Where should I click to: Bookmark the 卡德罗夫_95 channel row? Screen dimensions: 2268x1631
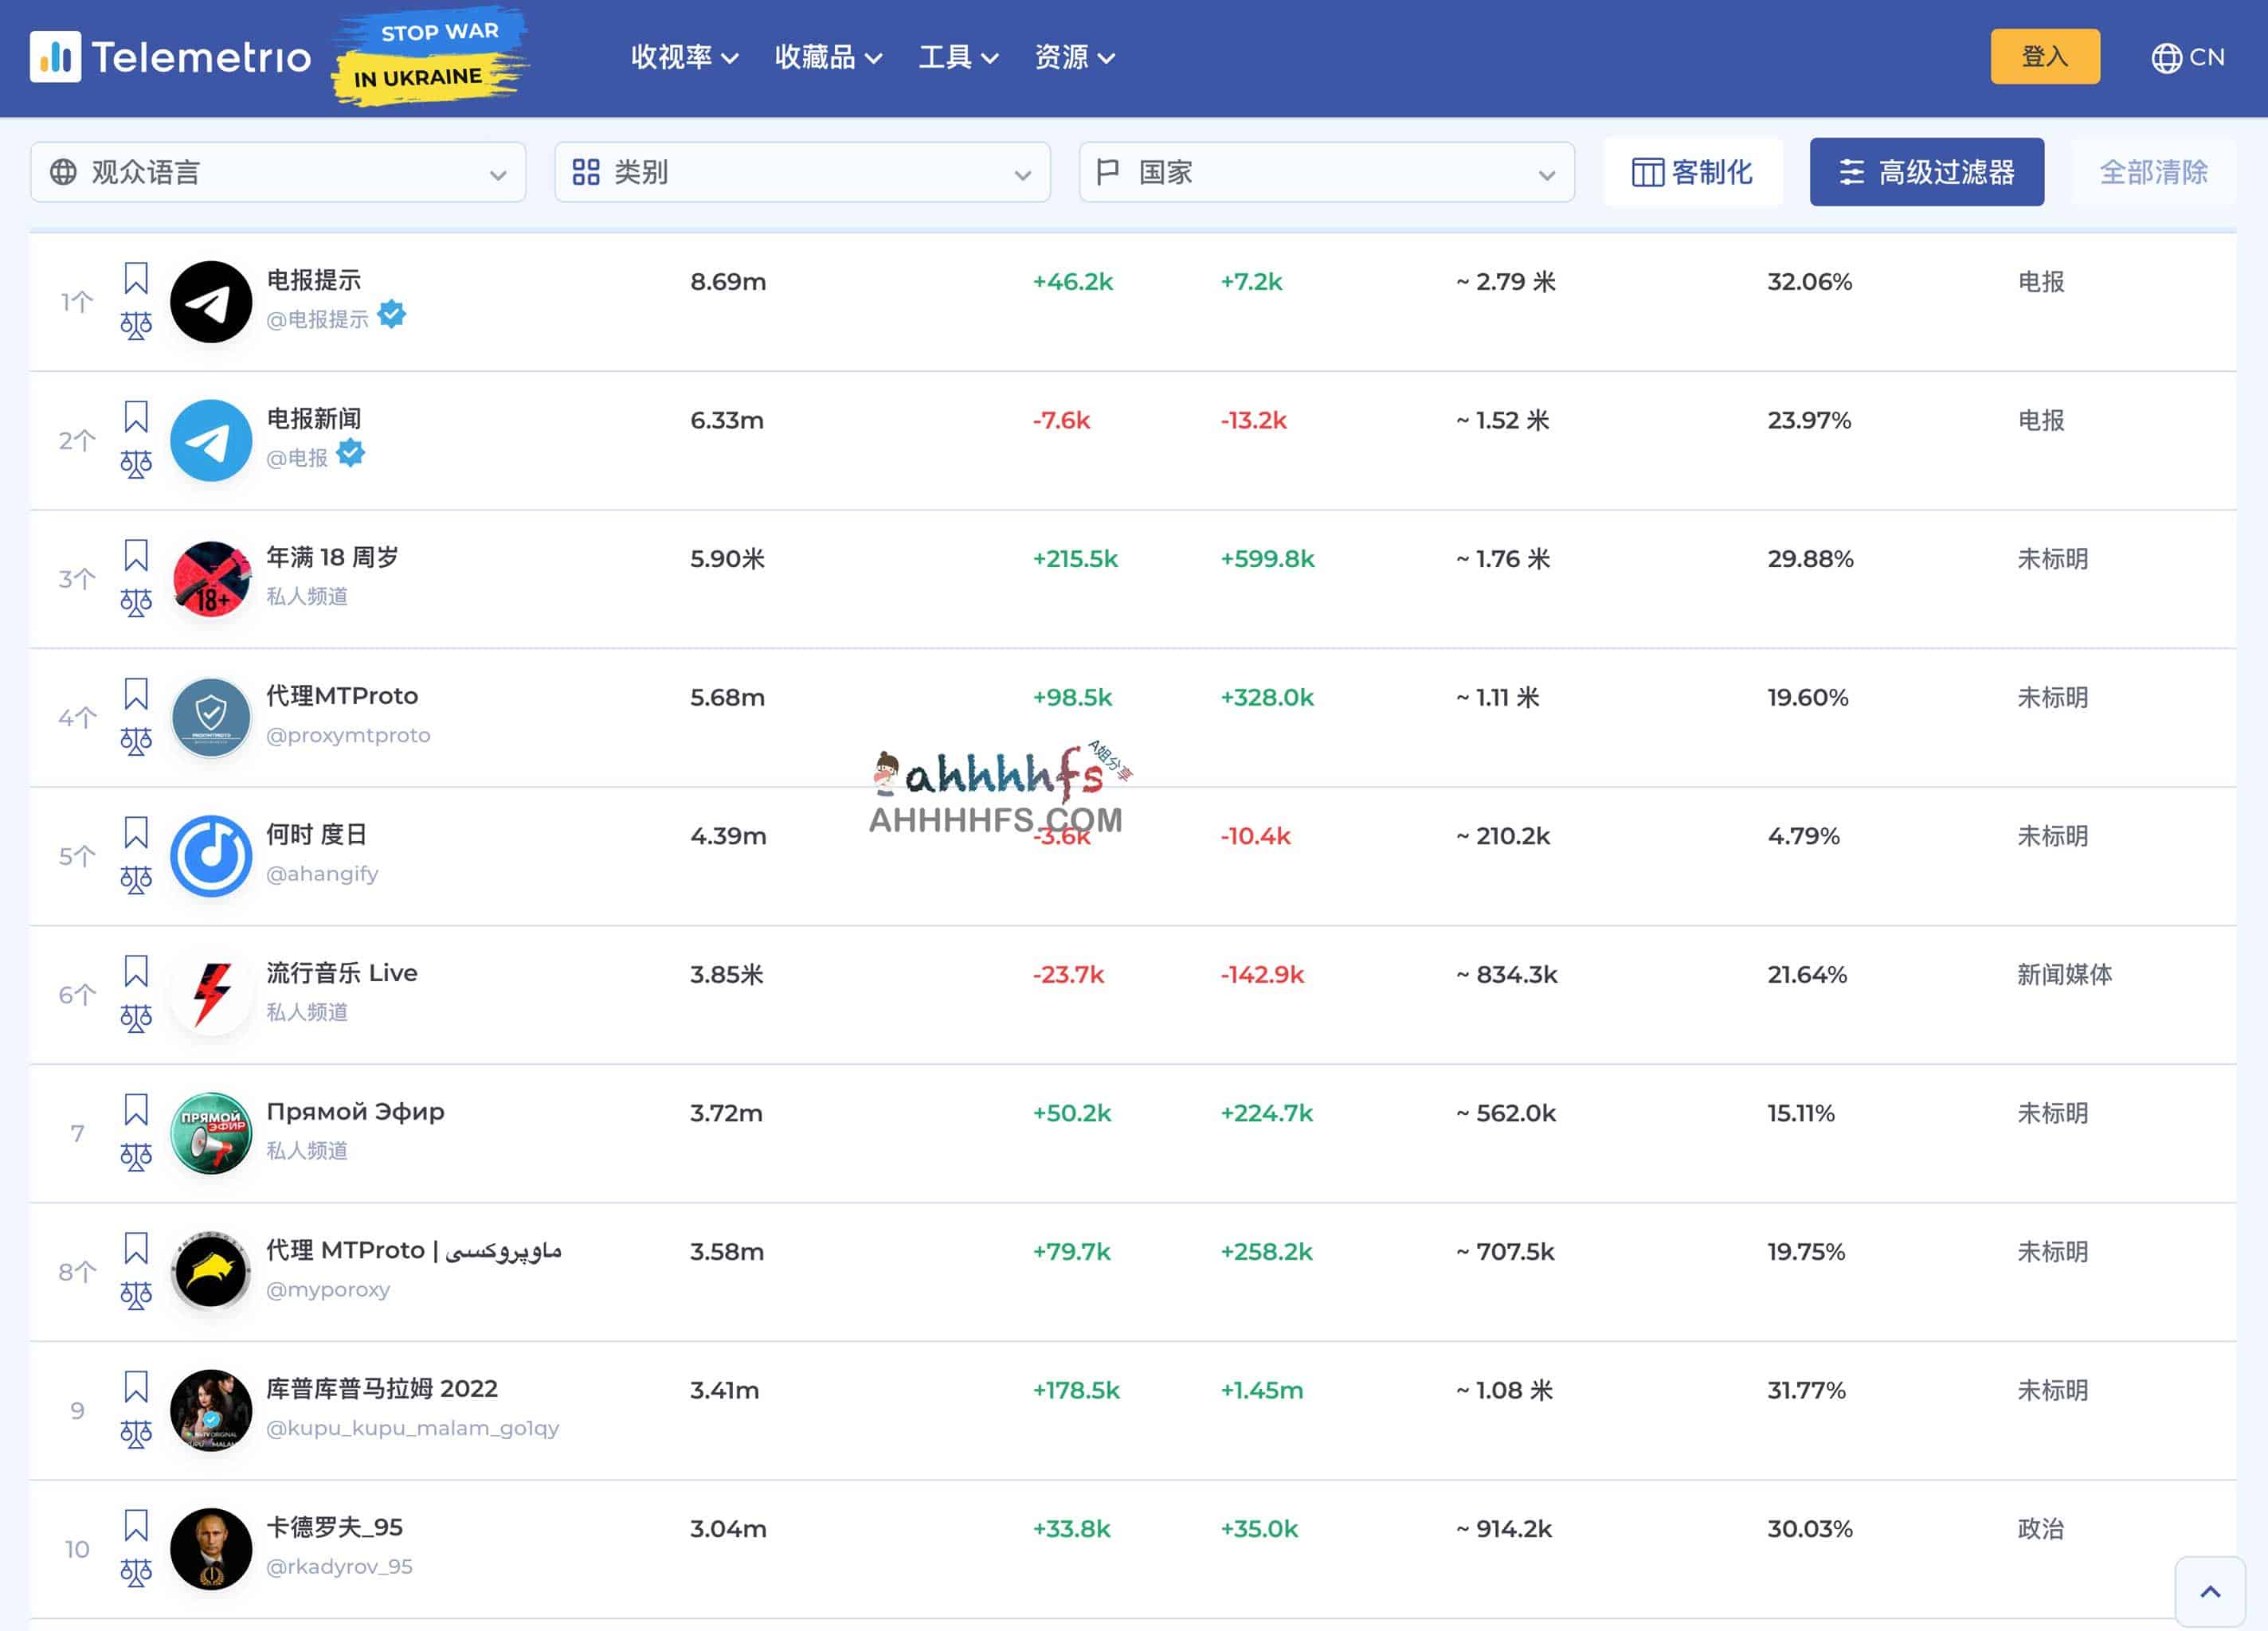pyautogui.click(x=136, y=1525)
